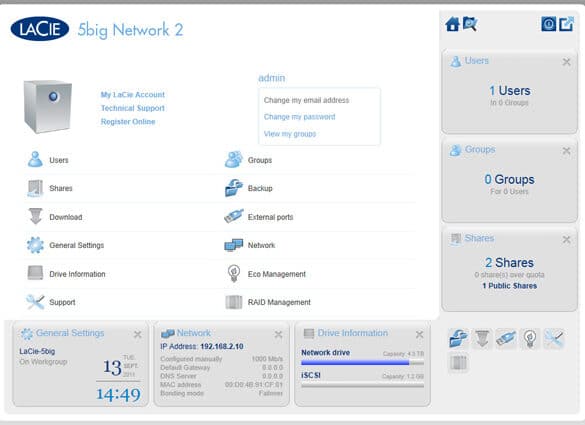Open the Groups menu label
This screenshot has height=425, width=585.
click(x=260, y=160)
